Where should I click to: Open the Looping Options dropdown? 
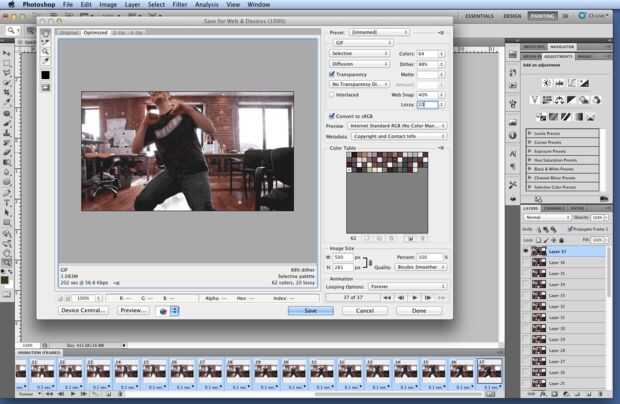coord(408,286)
